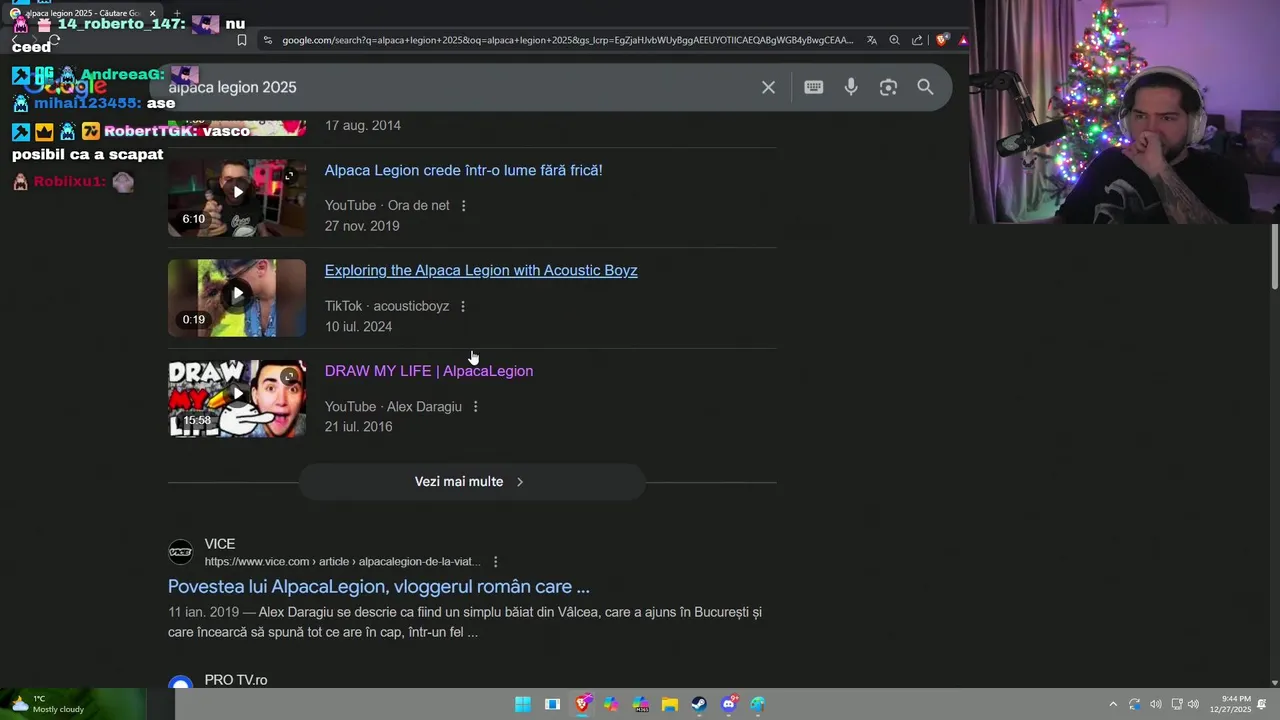
Task: Play the 15:58 Draw My Life thumbnail
Action: pyautogui.click(x=237, y=398)
